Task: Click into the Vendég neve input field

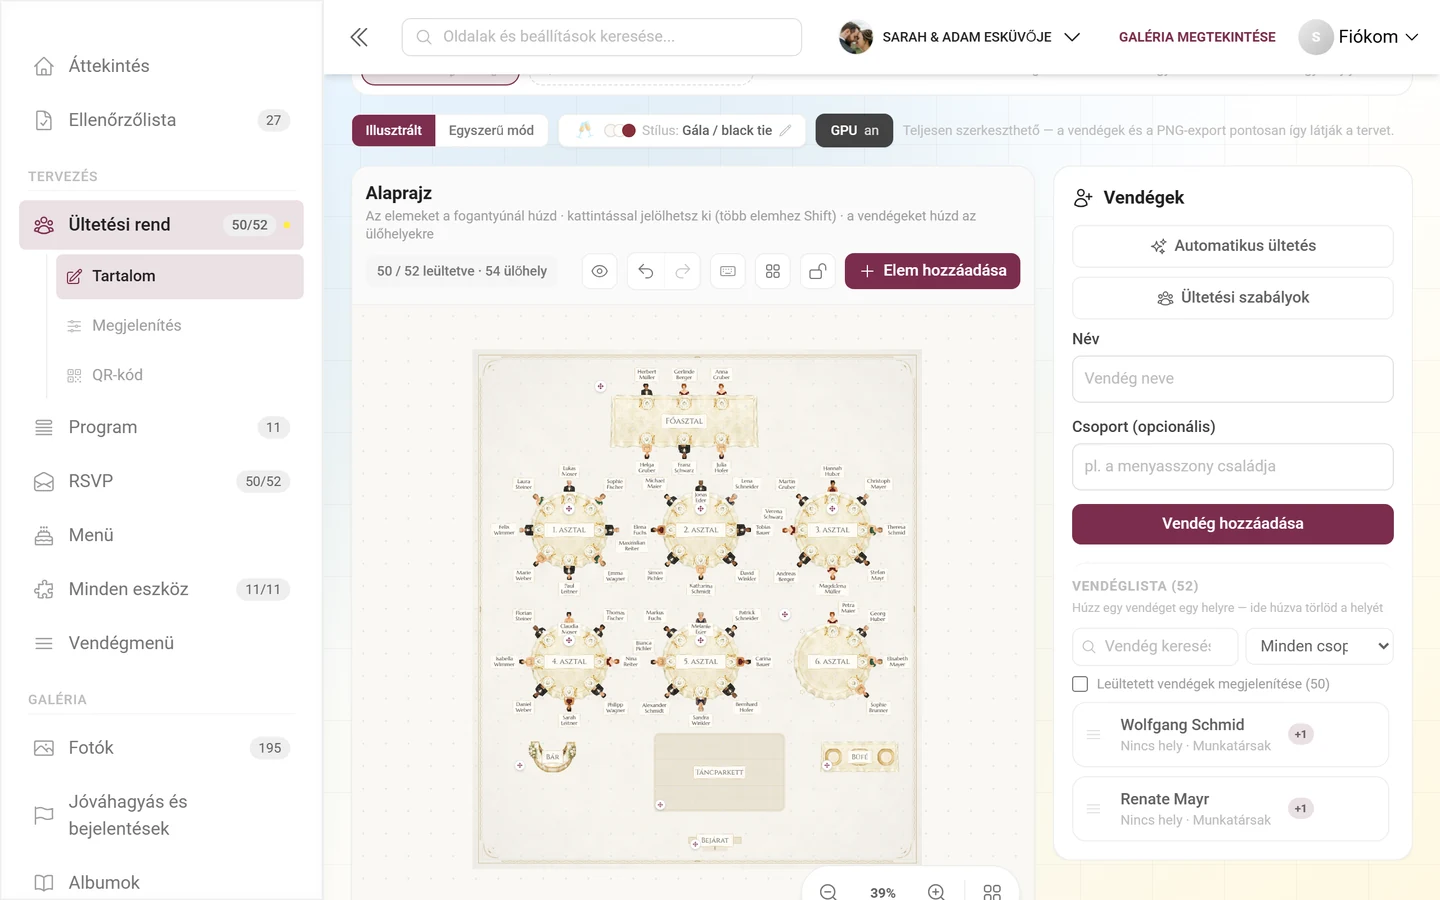Action: 1233,379
